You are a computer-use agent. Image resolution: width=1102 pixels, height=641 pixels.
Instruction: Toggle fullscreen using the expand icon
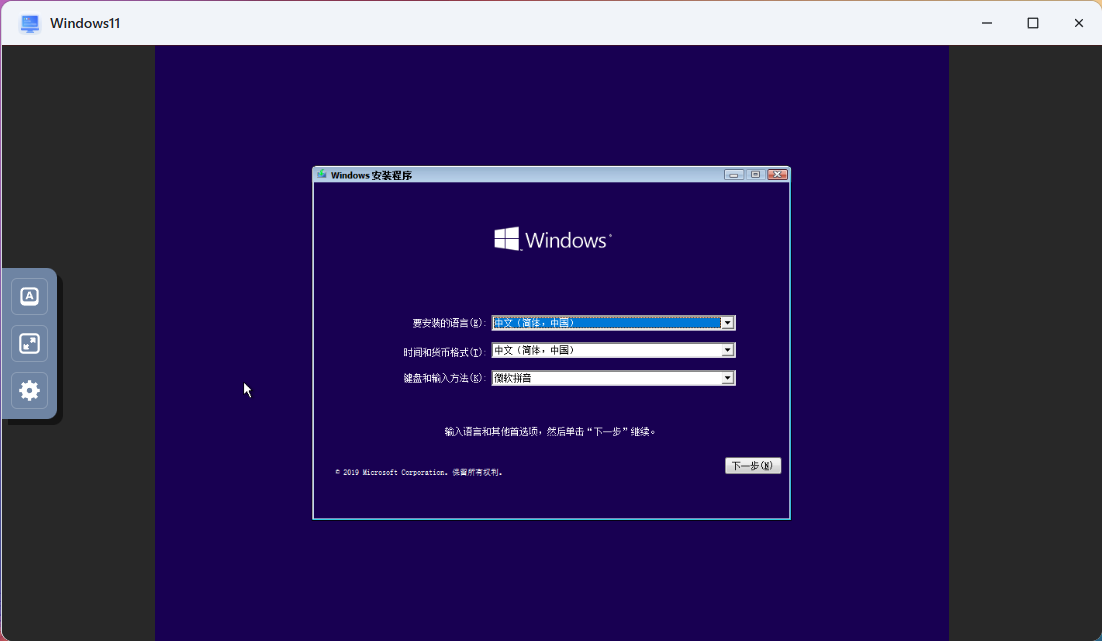click(30, 344)
